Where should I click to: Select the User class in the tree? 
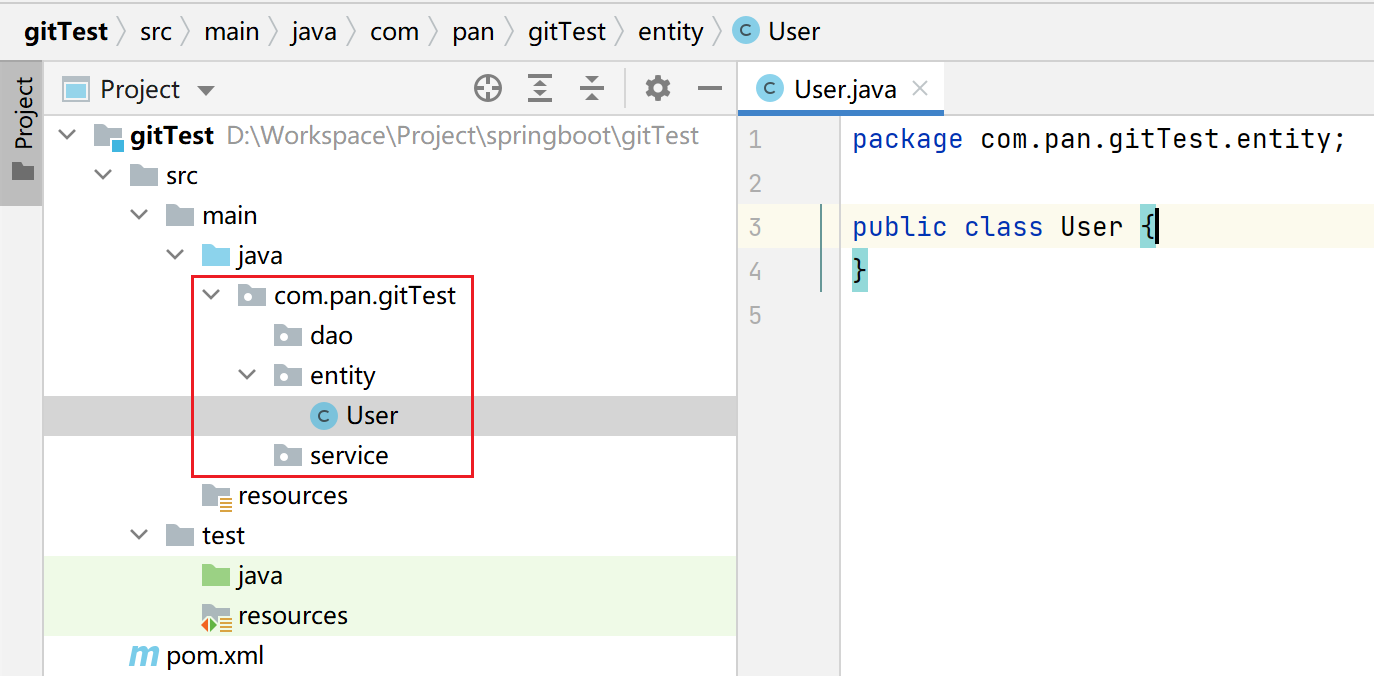(x=372, y=416)
